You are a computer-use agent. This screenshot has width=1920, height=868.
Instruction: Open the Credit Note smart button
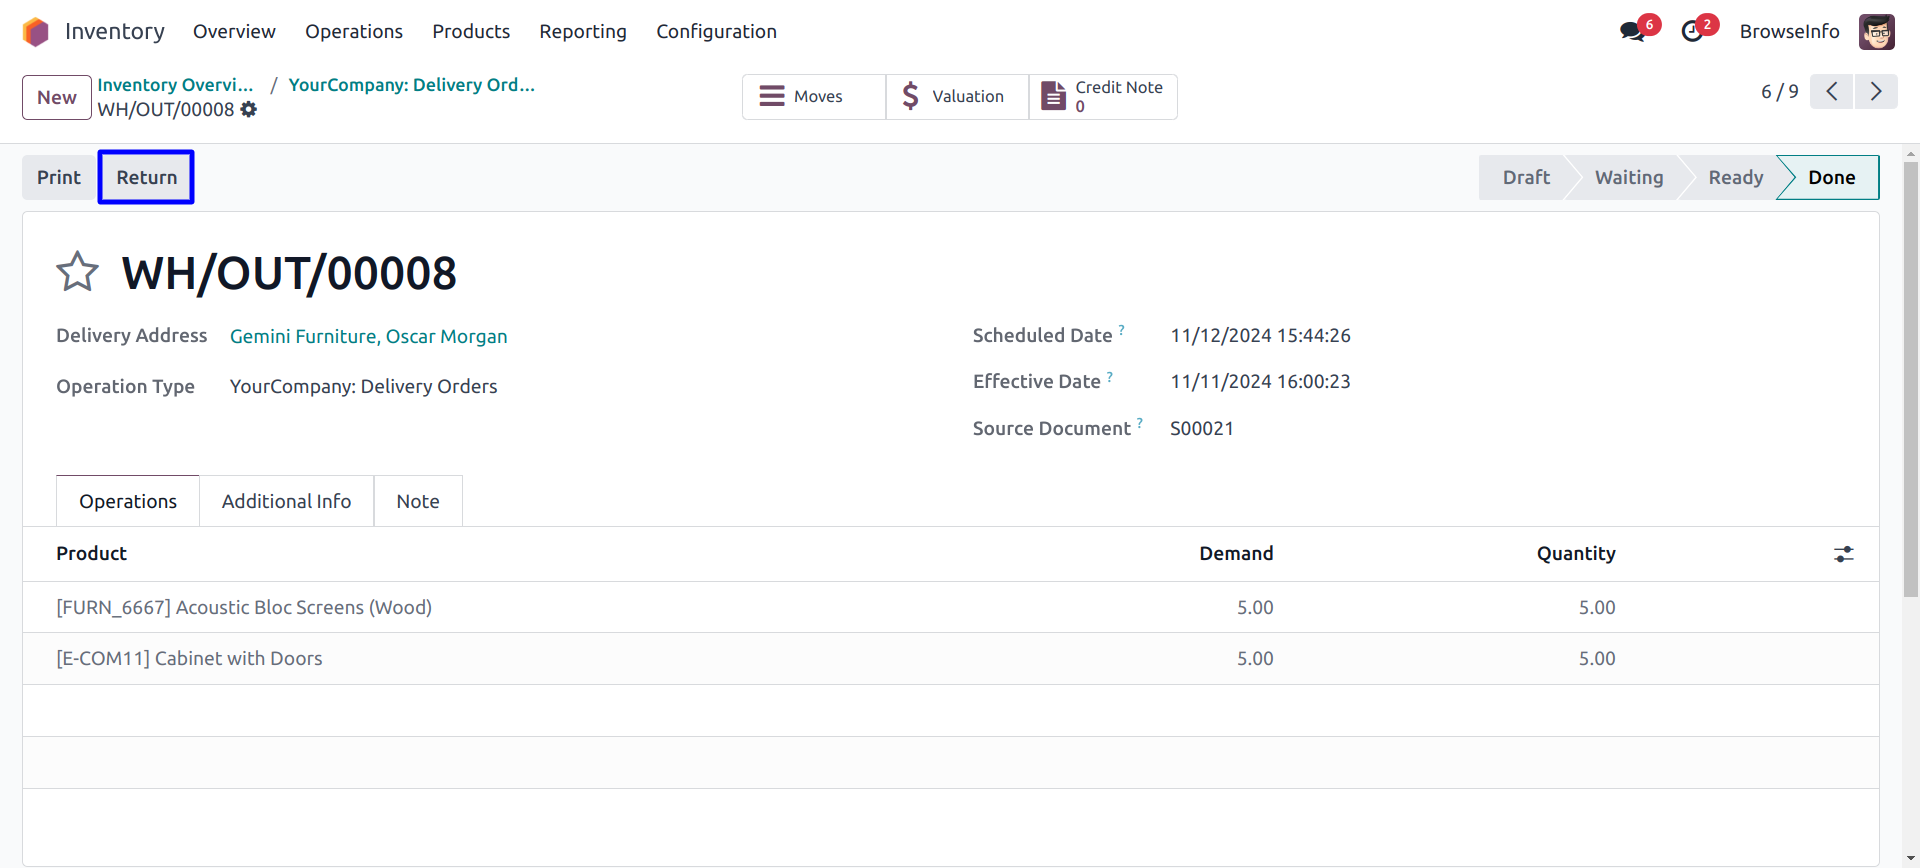click(x=1103, y=97)
